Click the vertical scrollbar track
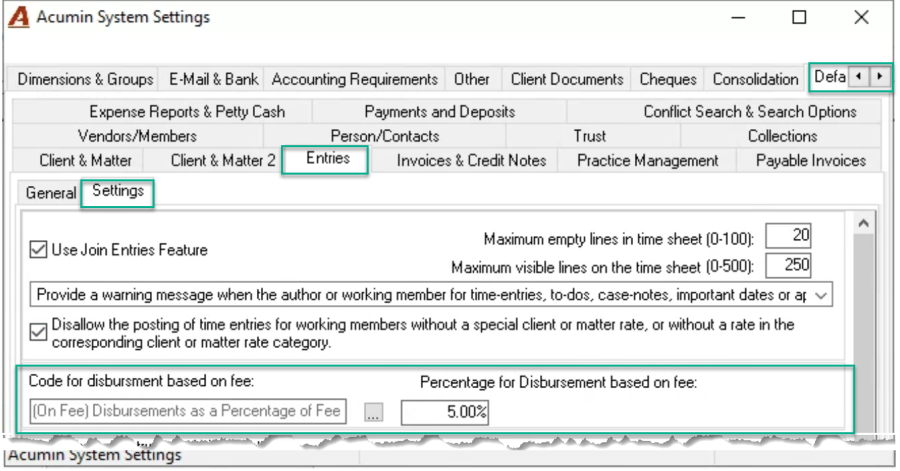 point(863,333)
